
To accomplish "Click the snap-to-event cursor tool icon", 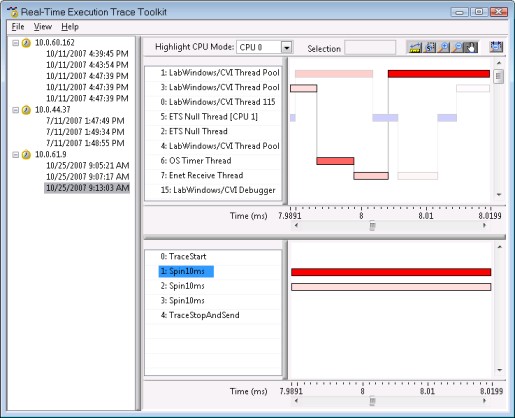I will coord(429,47).
